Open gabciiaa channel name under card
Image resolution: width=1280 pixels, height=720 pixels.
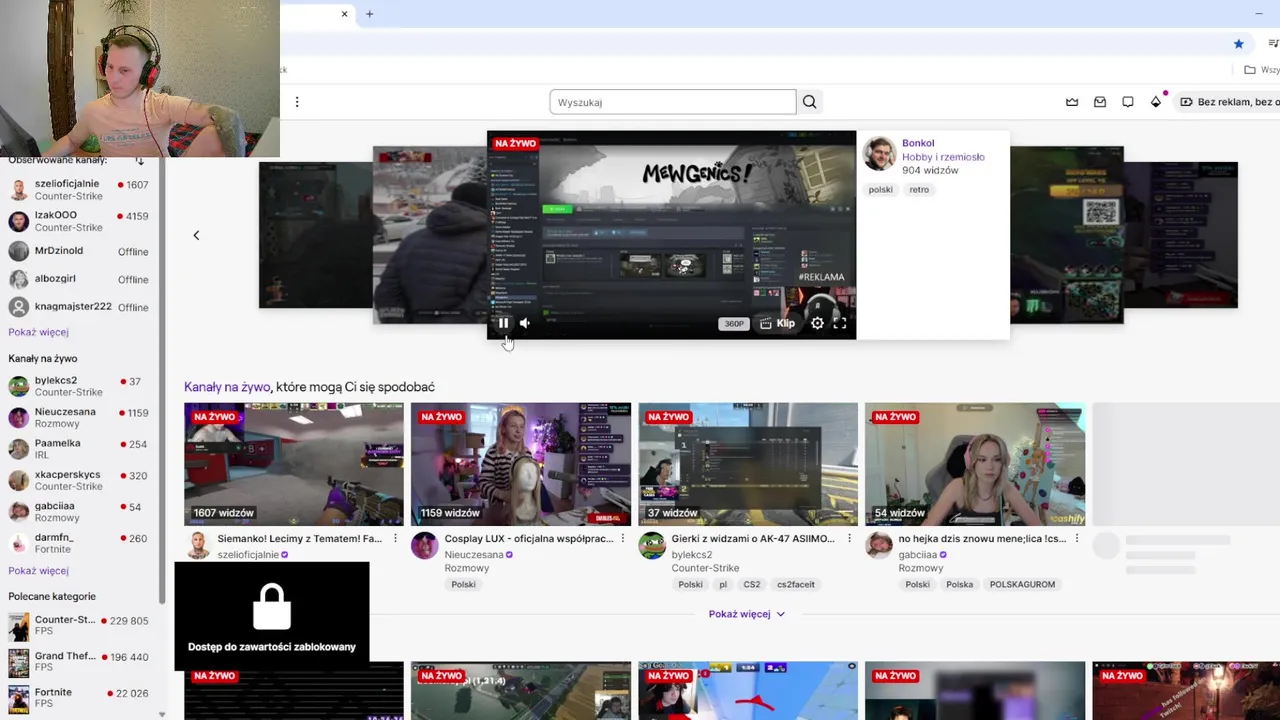pyautogui.click(x=918, y=555)
